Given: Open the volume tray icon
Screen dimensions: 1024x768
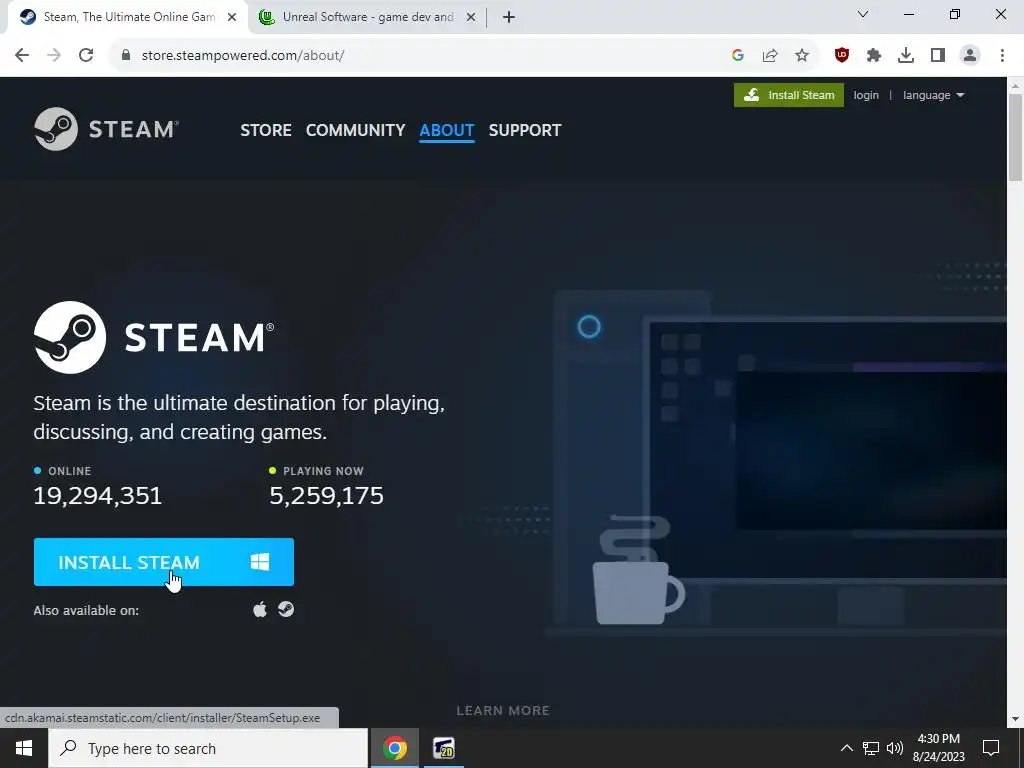Looking at the screenshot, I should 895,748.
